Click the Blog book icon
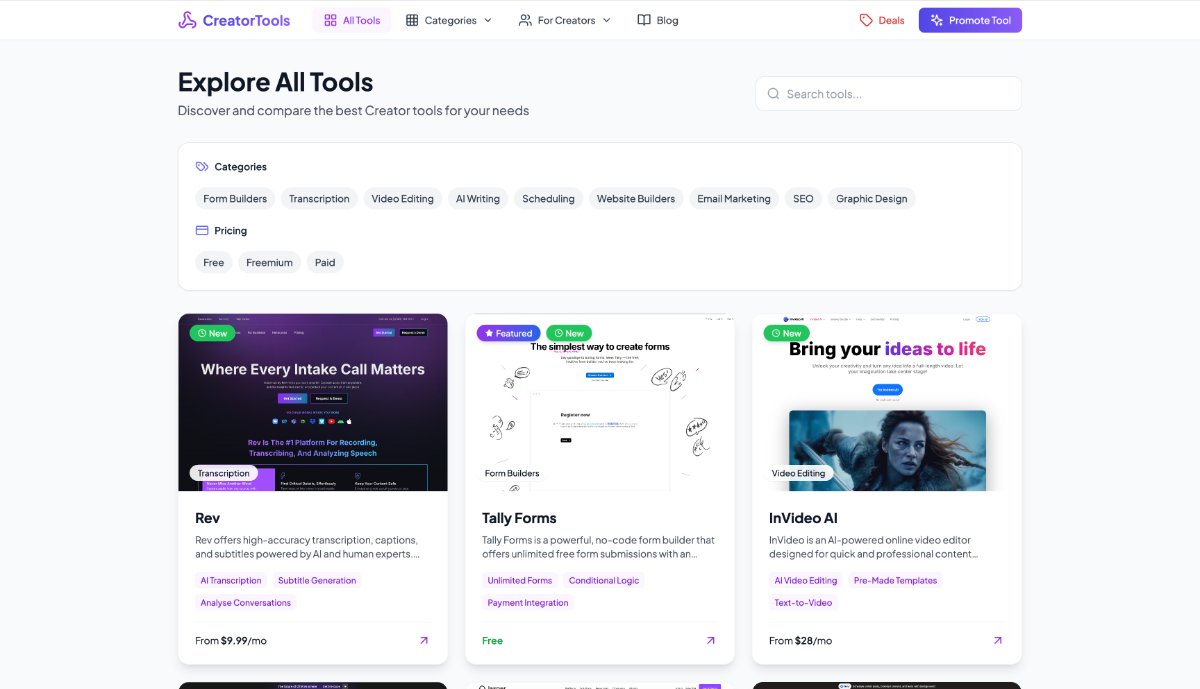This screenshot has width=1200, height=689. coord(644,20)
